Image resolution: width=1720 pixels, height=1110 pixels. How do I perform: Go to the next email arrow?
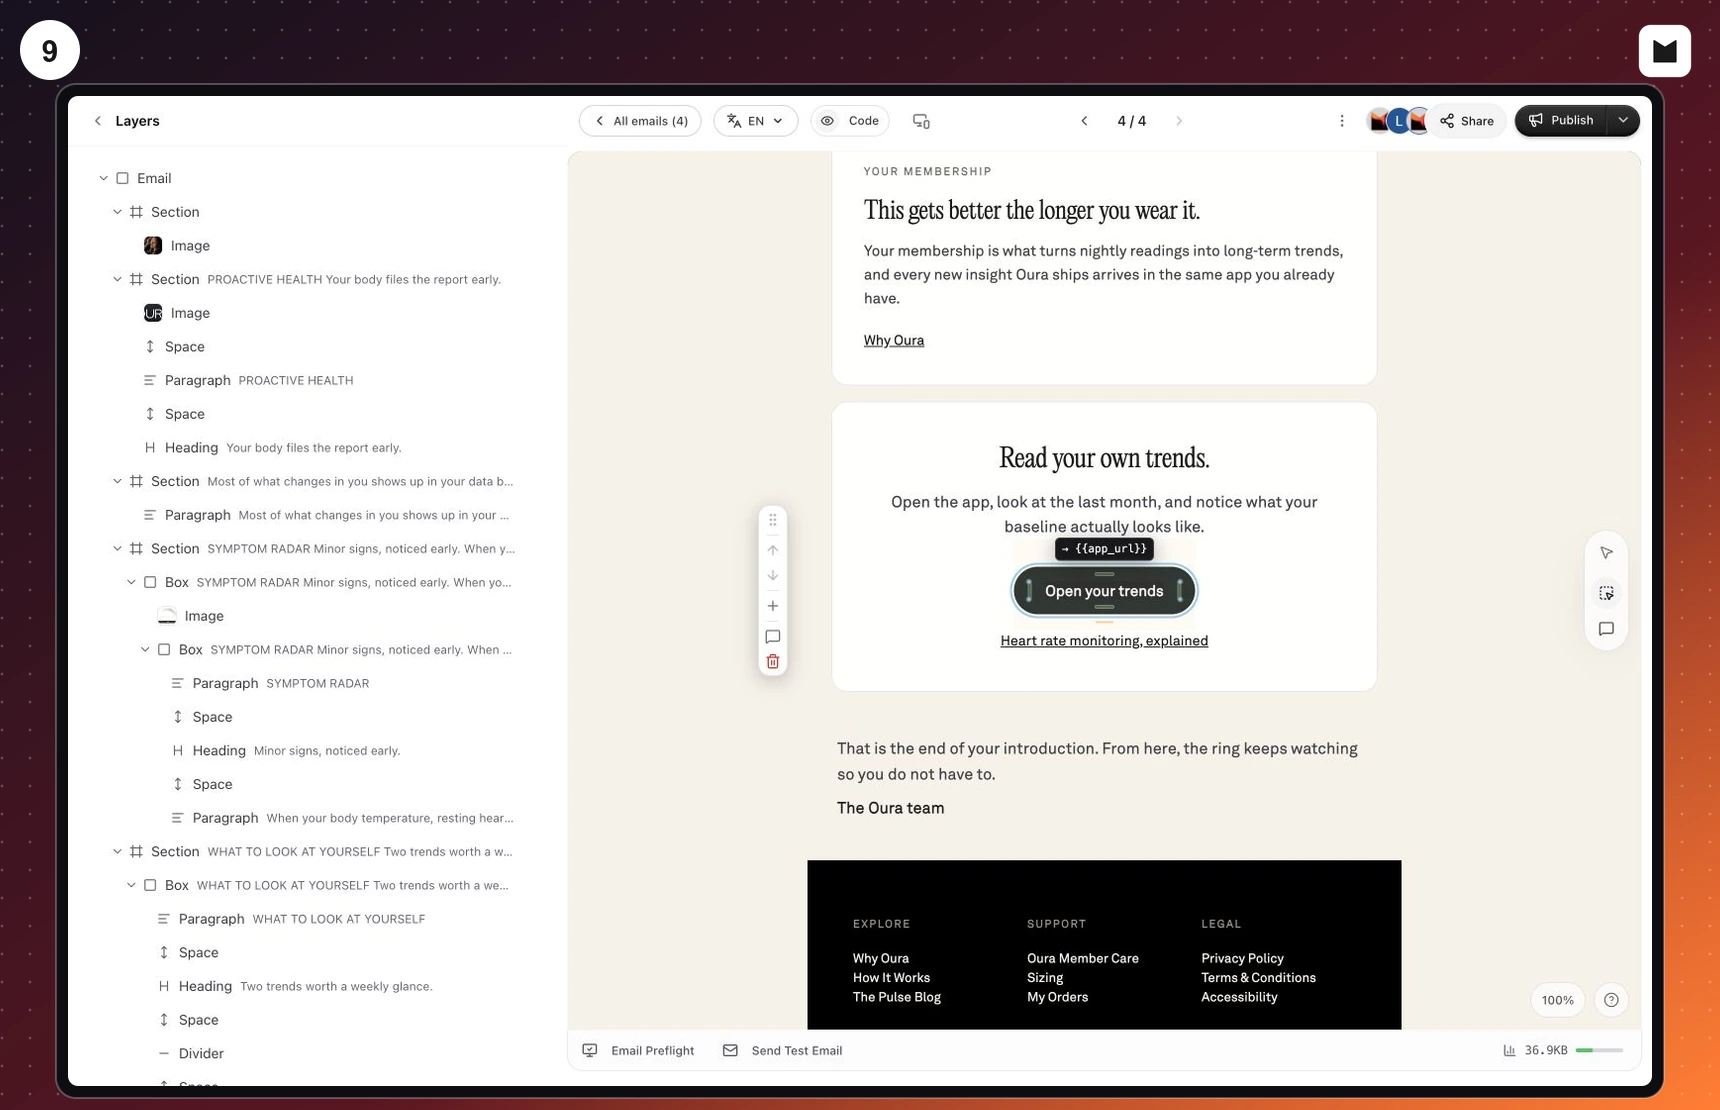click(1179, 121)
